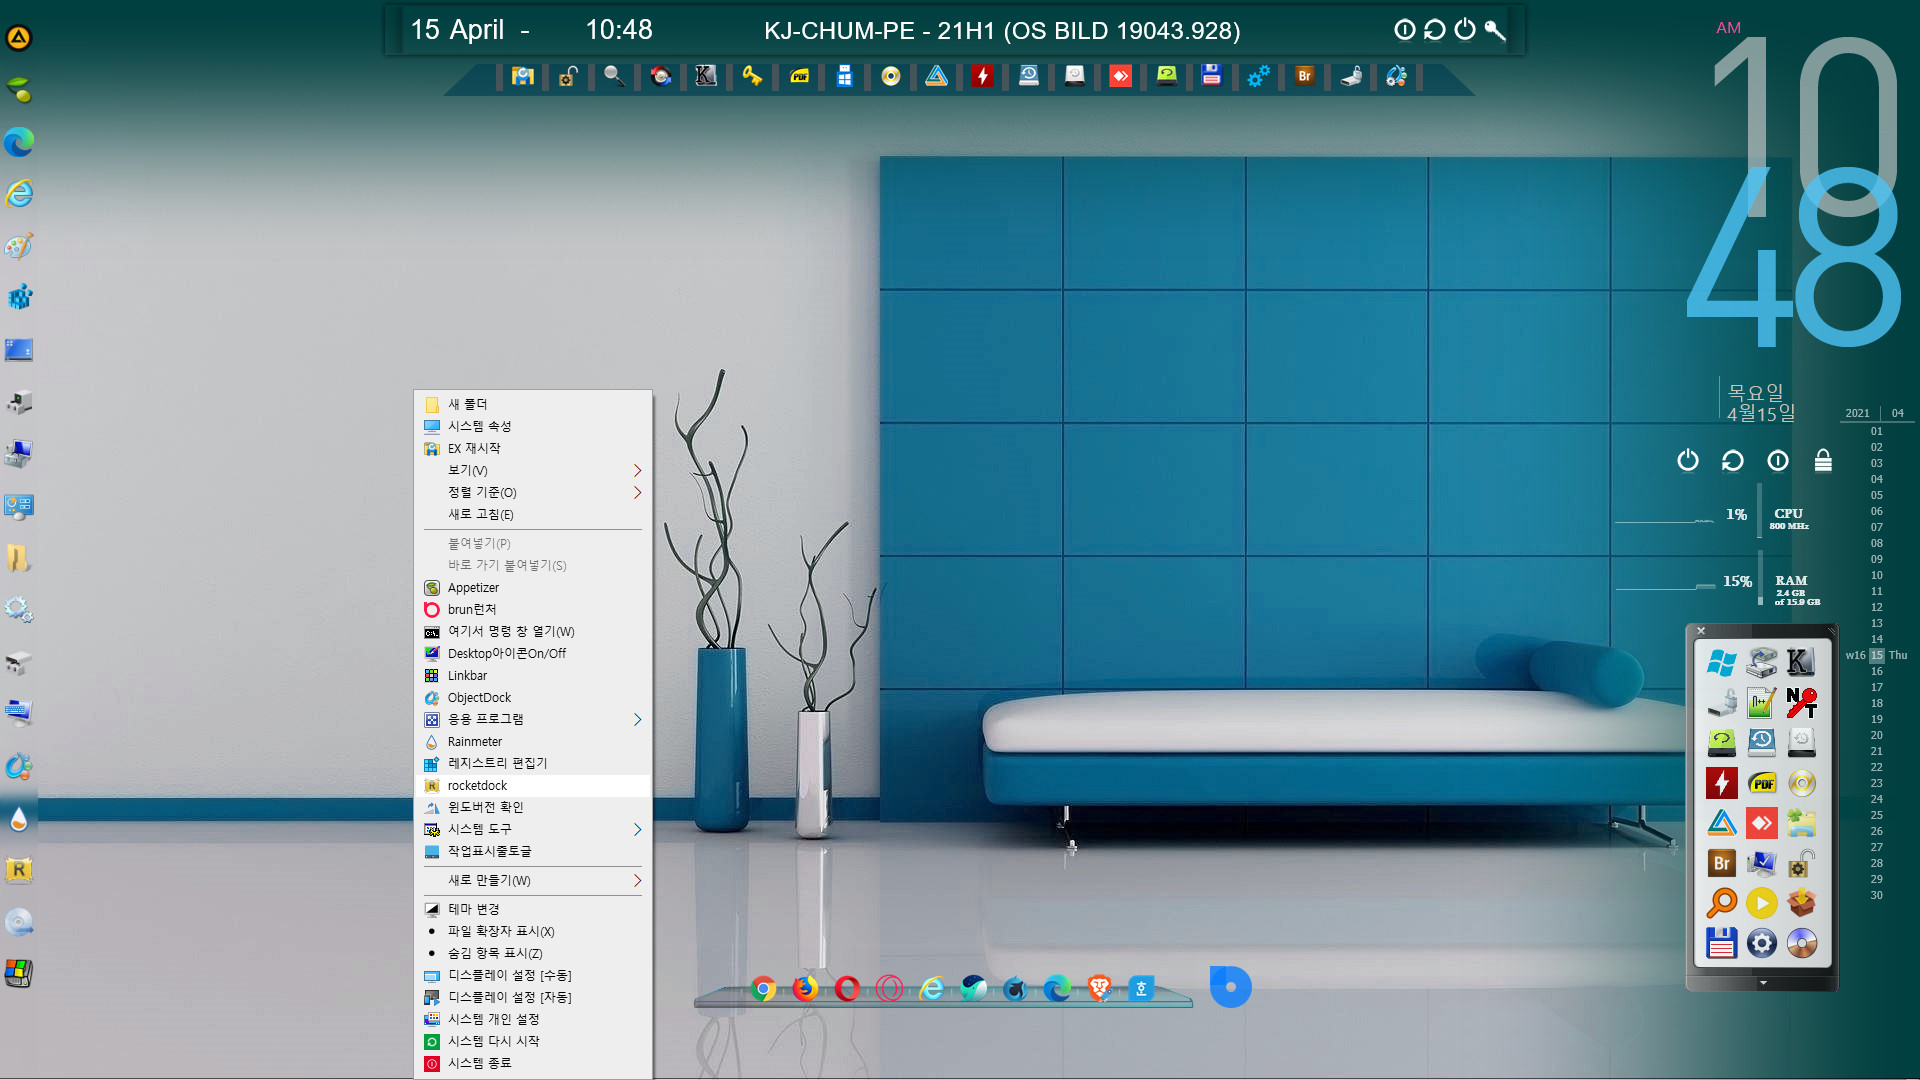The image size is (1920, 1080).
Task: Open Rainmeter from context menu
Action: (532, 741)
